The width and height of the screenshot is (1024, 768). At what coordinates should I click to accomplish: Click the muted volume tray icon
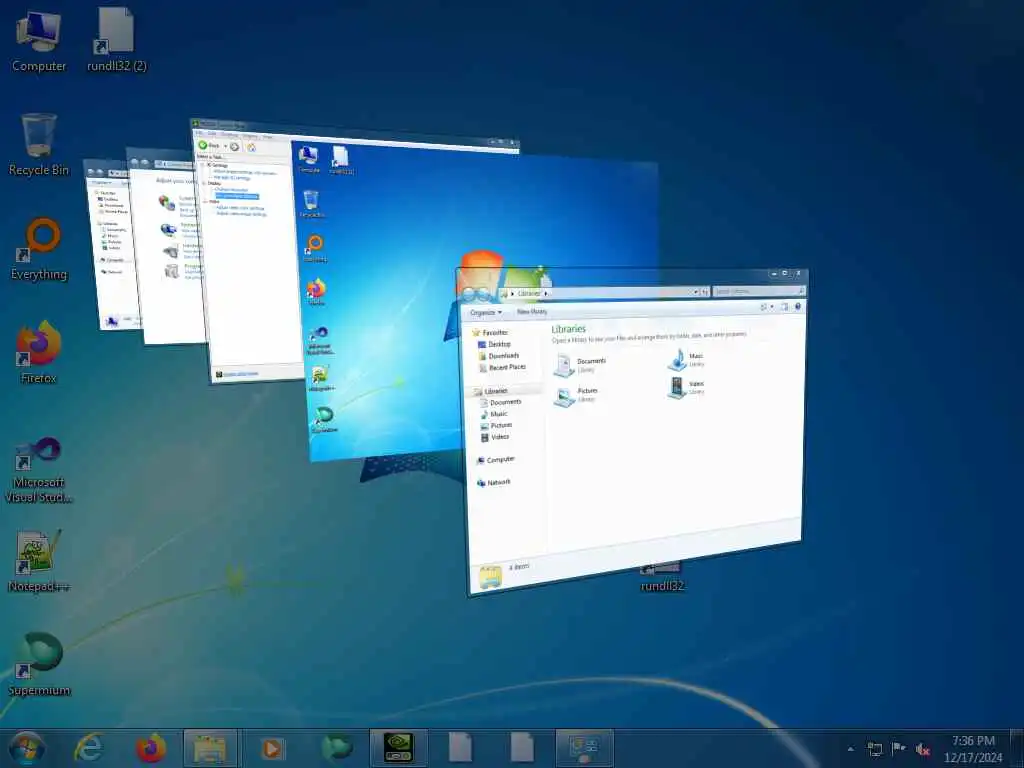[923, 749]
